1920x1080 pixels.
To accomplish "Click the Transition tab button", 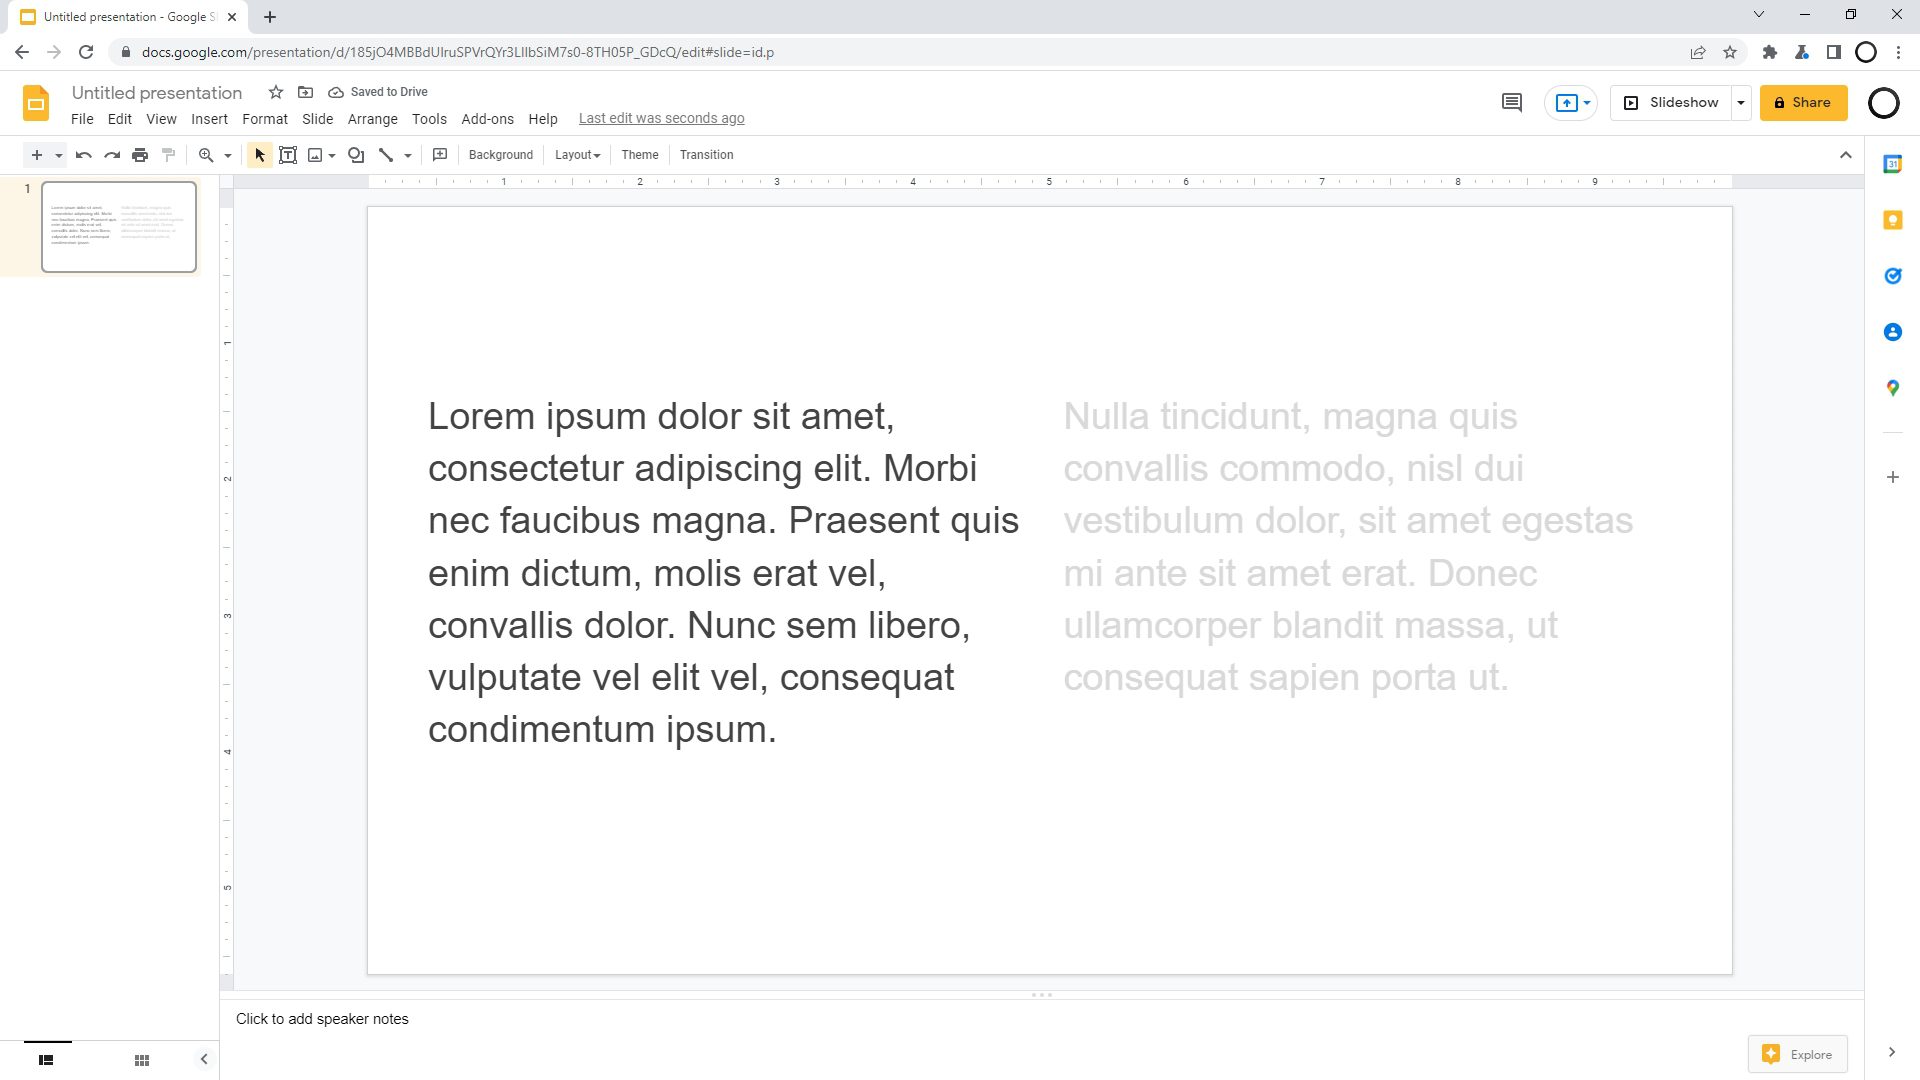I will (x=707, y=154).
